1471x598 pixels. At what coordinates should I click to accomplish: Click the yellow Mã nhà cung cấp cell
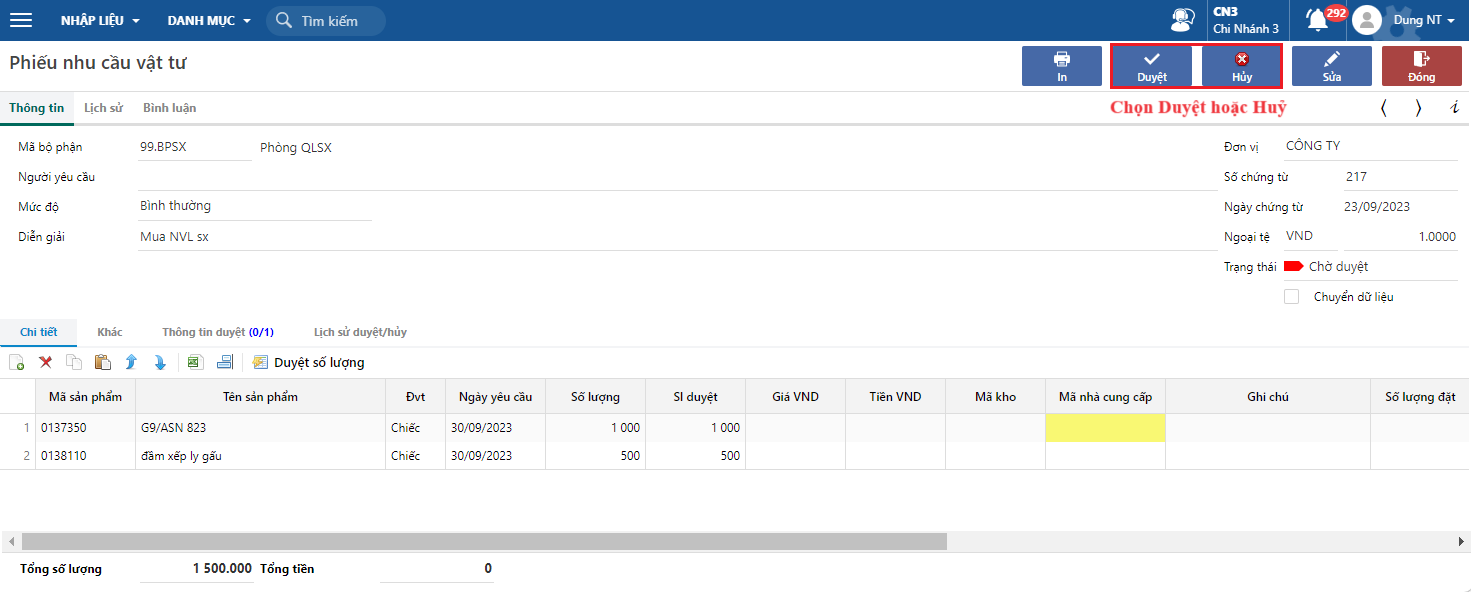1105,428
